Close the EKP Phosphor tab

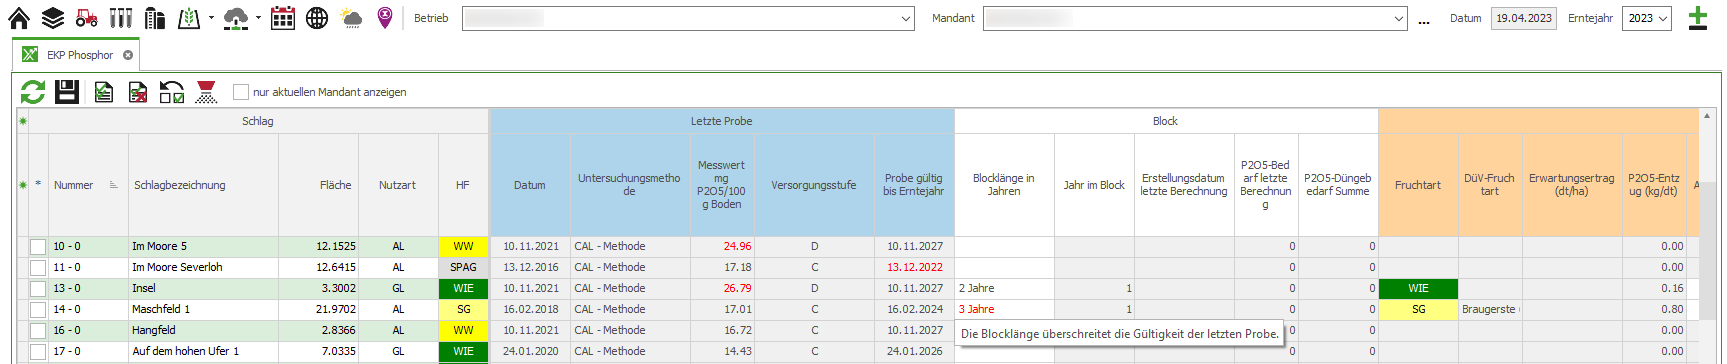(x=128, y=55)
